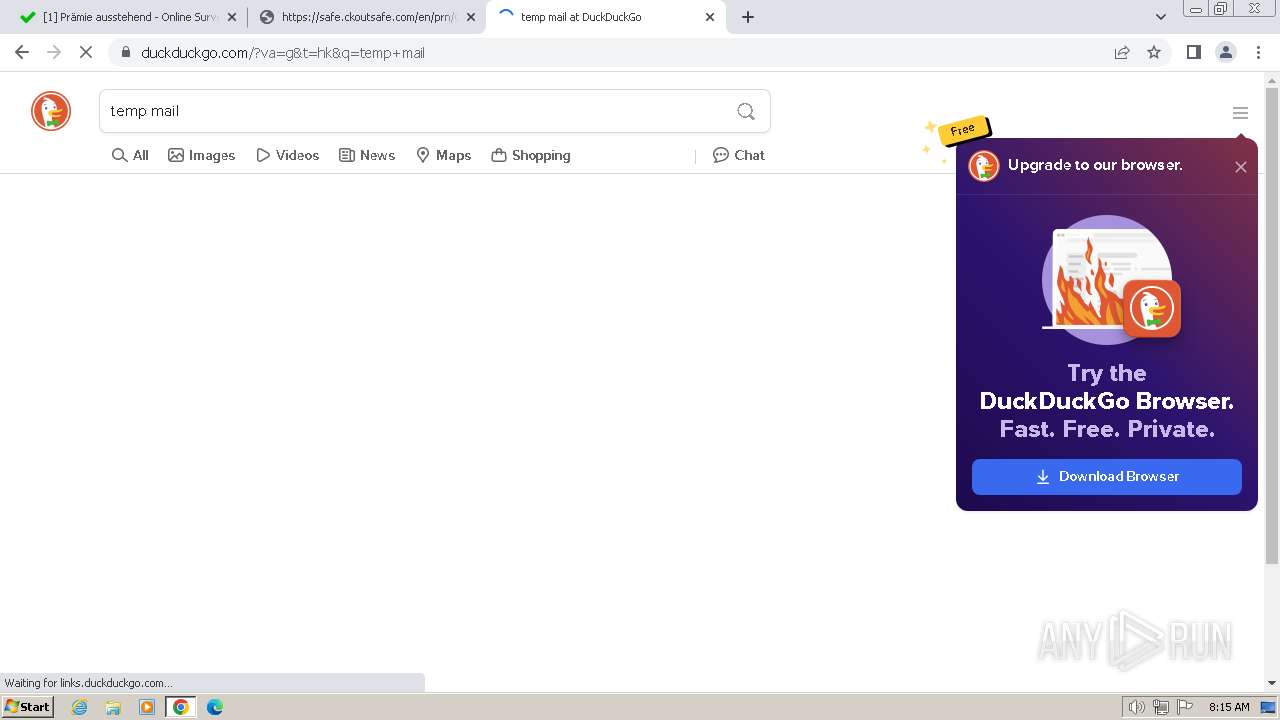Open Chrome three-dot menu
The width and height of the screenshot is (1280, 720).
[x=1258, y=52]
